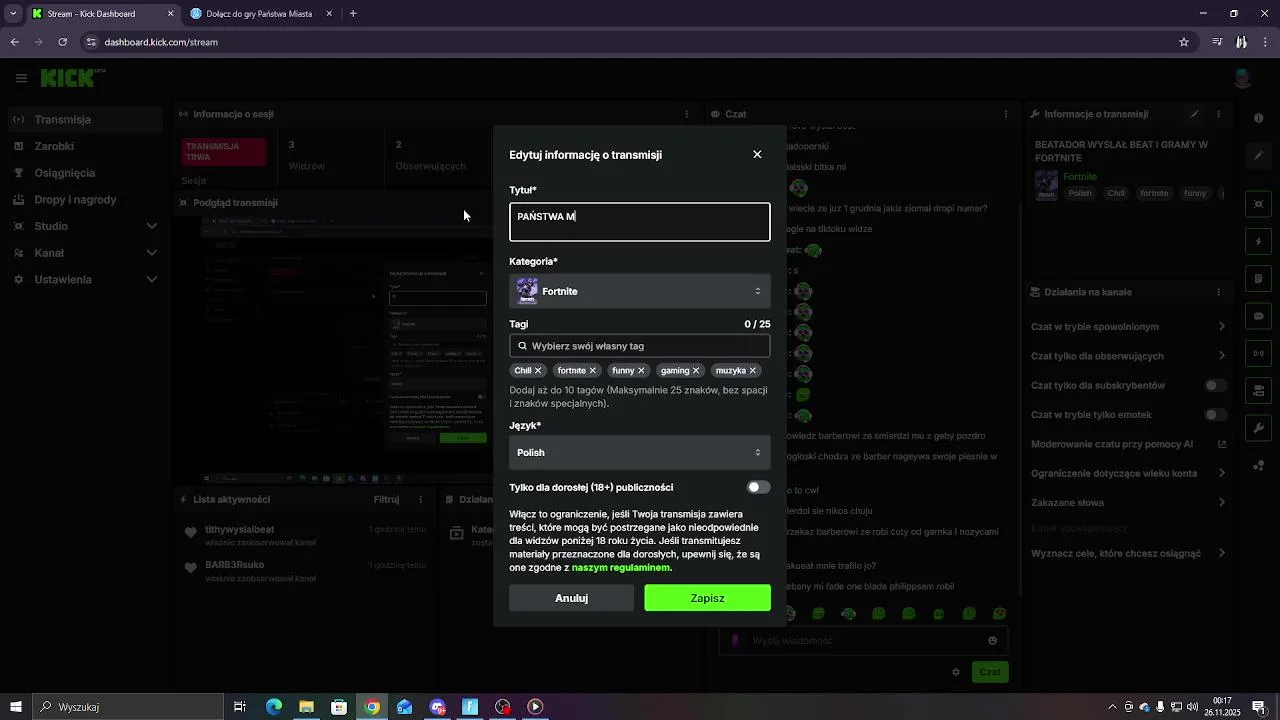Toggle the 18+ adult audience switch
Screen dimensions: 1280x720
(759, 488)
